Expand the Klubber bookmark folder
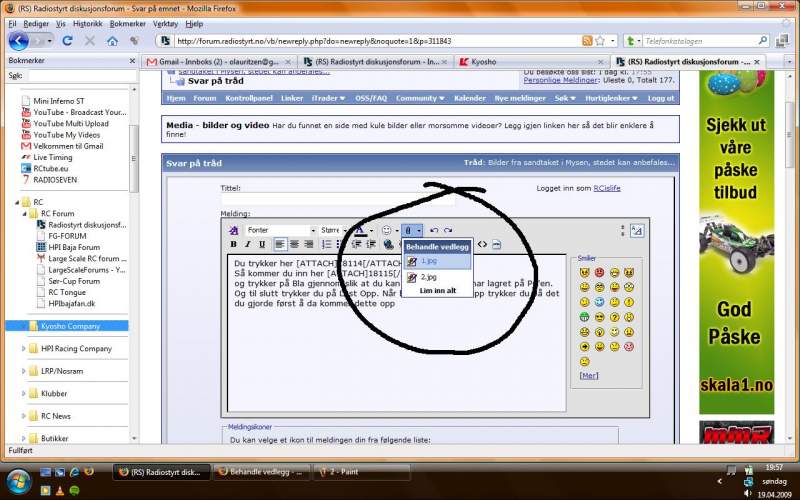 [24, 394]
